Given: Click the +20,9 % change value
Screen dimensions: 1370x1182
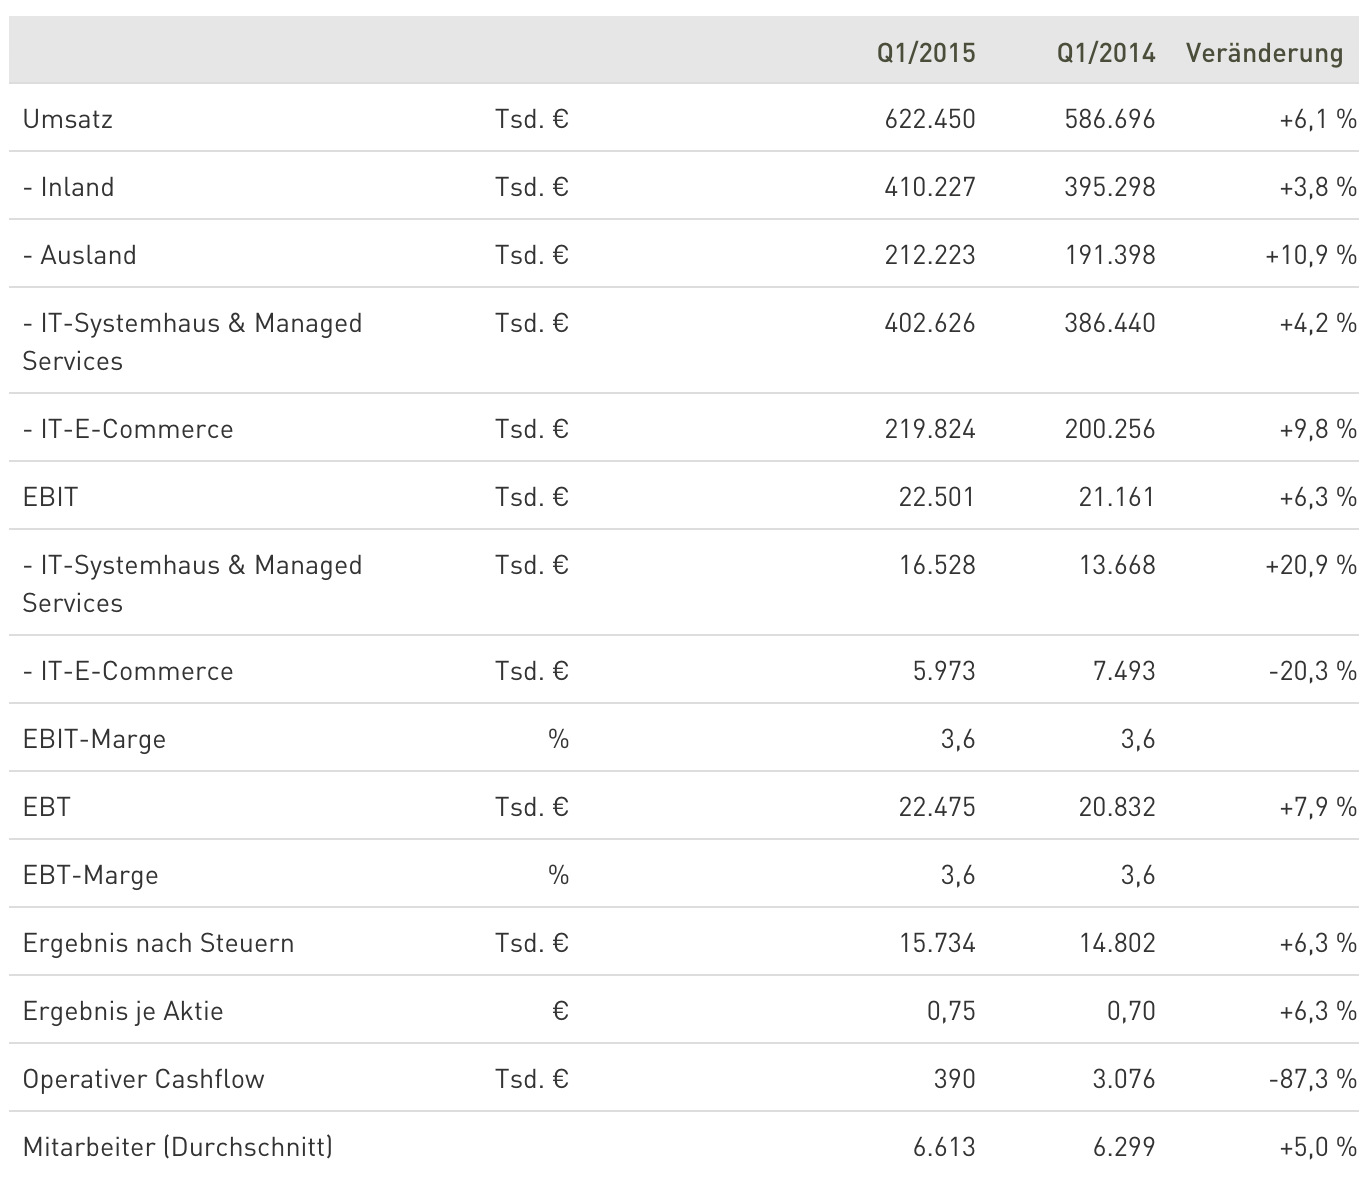Looking at the screenshot, I should click(x=1311, y=566).
